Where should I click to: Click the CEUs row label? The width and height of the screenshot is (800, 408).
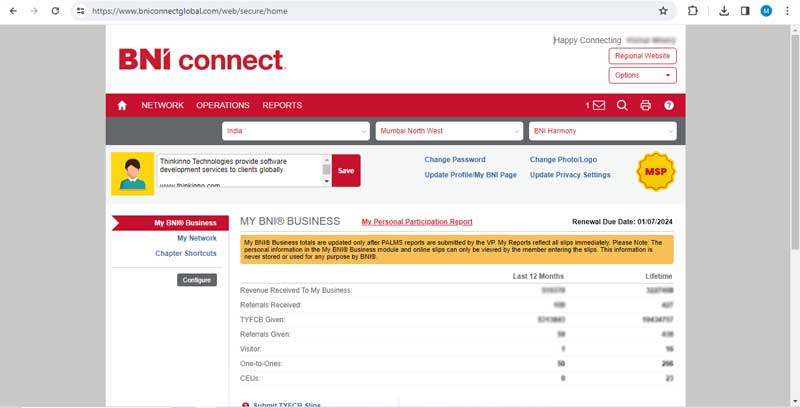click(x=250, y=378)
